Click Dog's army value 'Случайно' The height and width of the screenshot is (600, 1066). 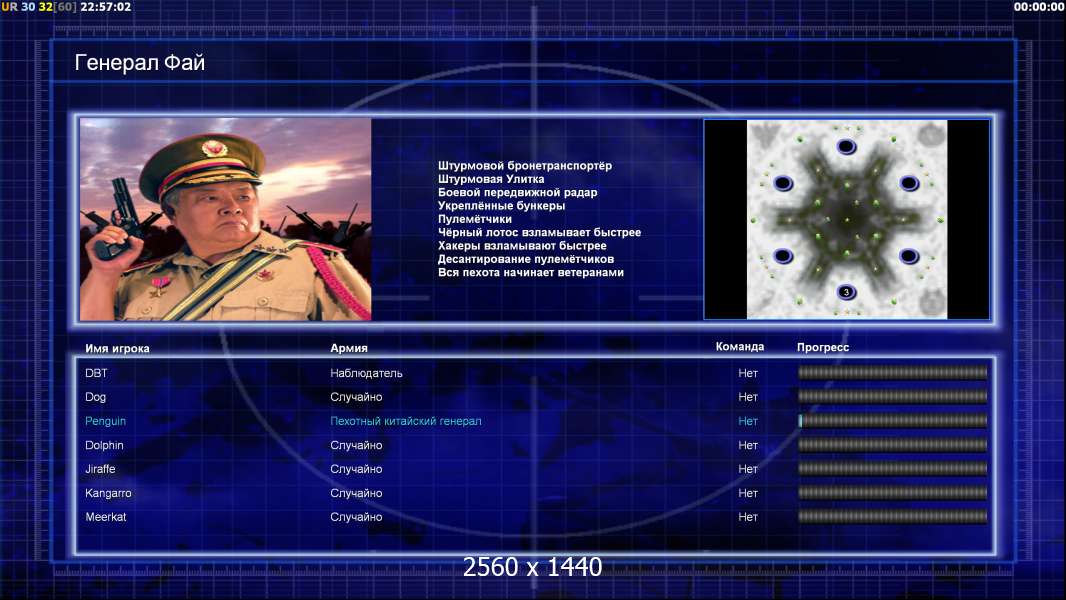coord(356,397)
